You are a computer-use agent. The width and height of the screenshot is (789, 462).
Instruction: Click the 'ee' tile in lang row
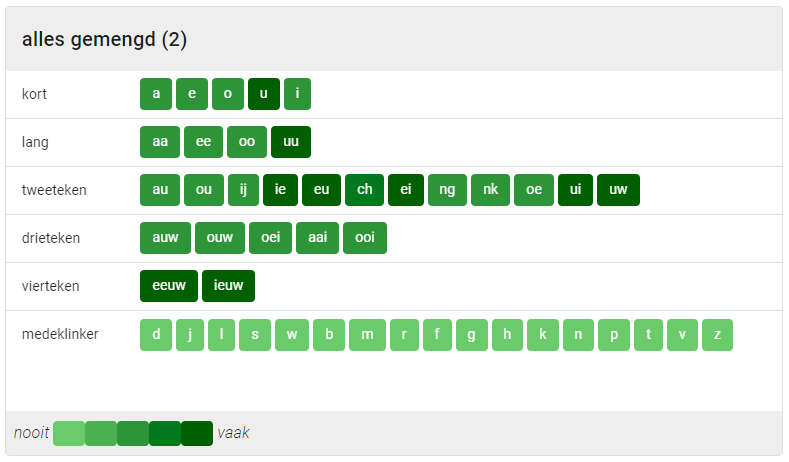tap(203, 142)
